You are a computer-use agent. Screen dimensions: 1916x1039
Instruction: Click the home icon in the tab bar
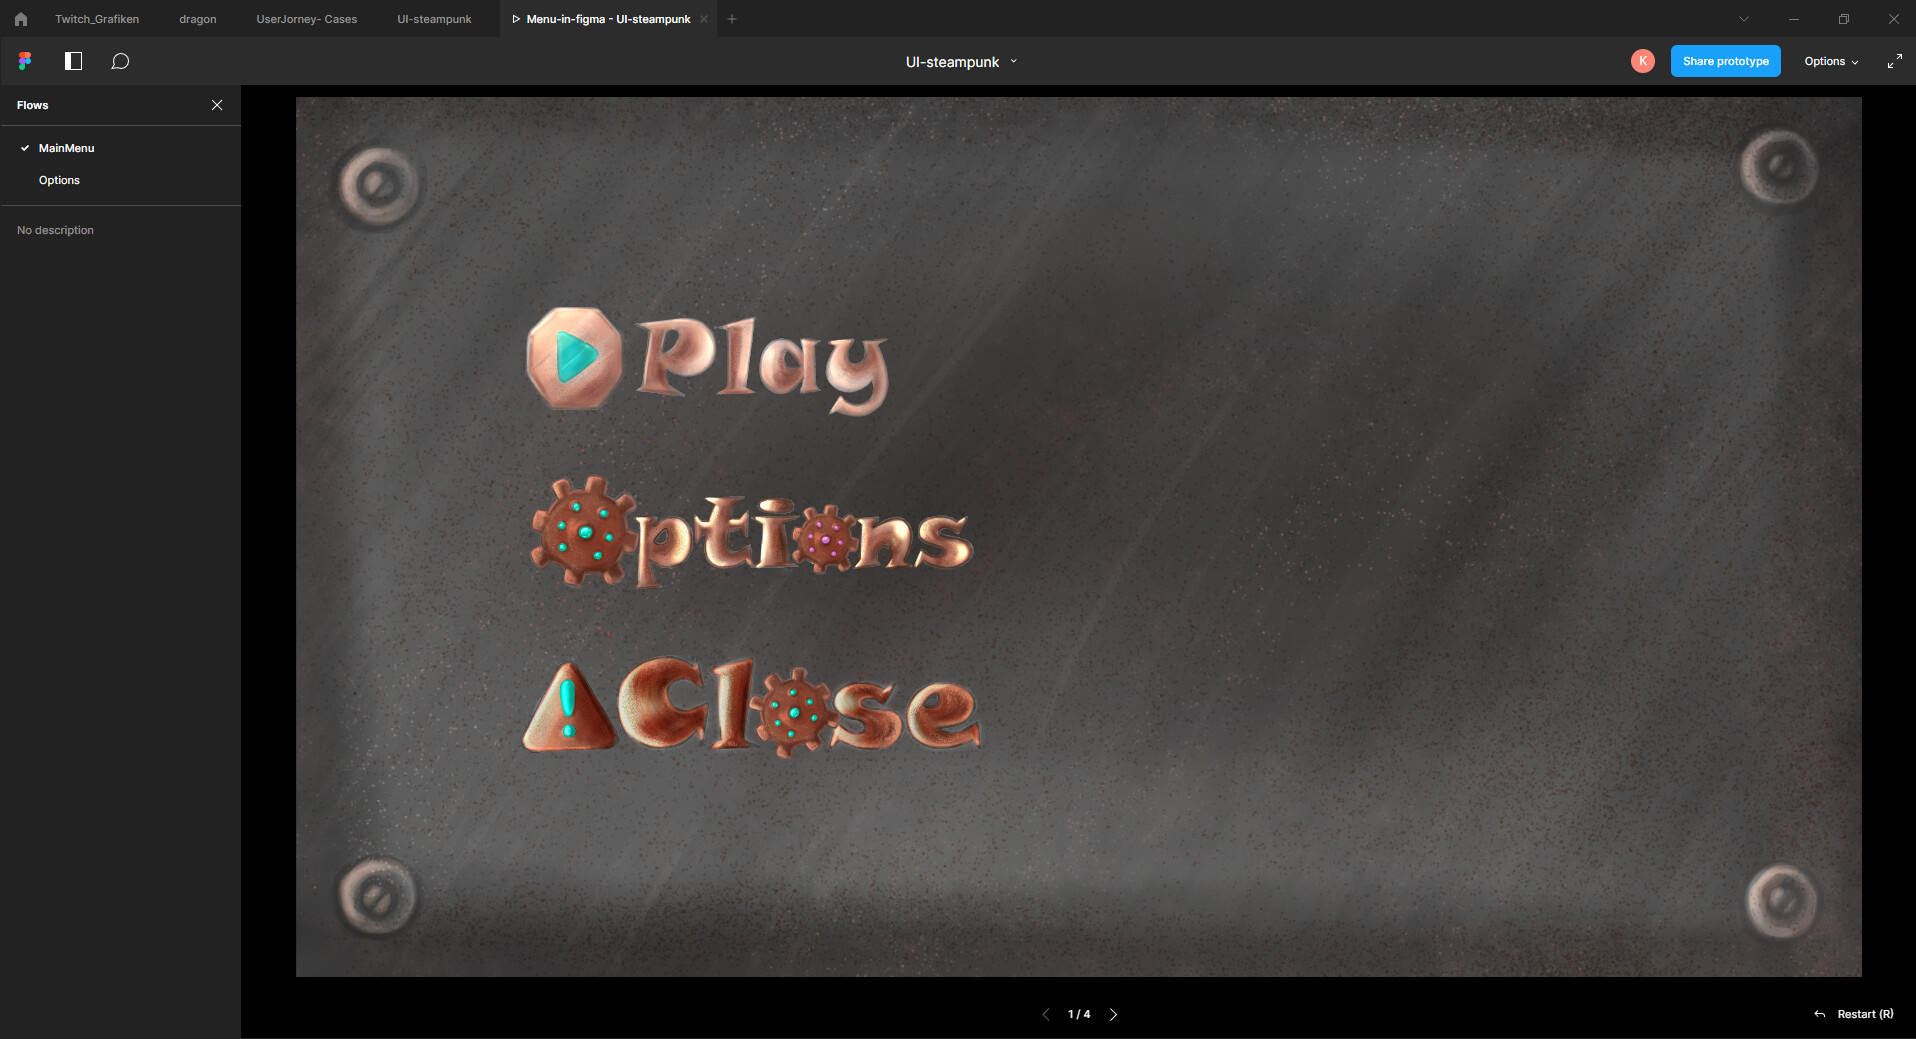pos(20,18)
